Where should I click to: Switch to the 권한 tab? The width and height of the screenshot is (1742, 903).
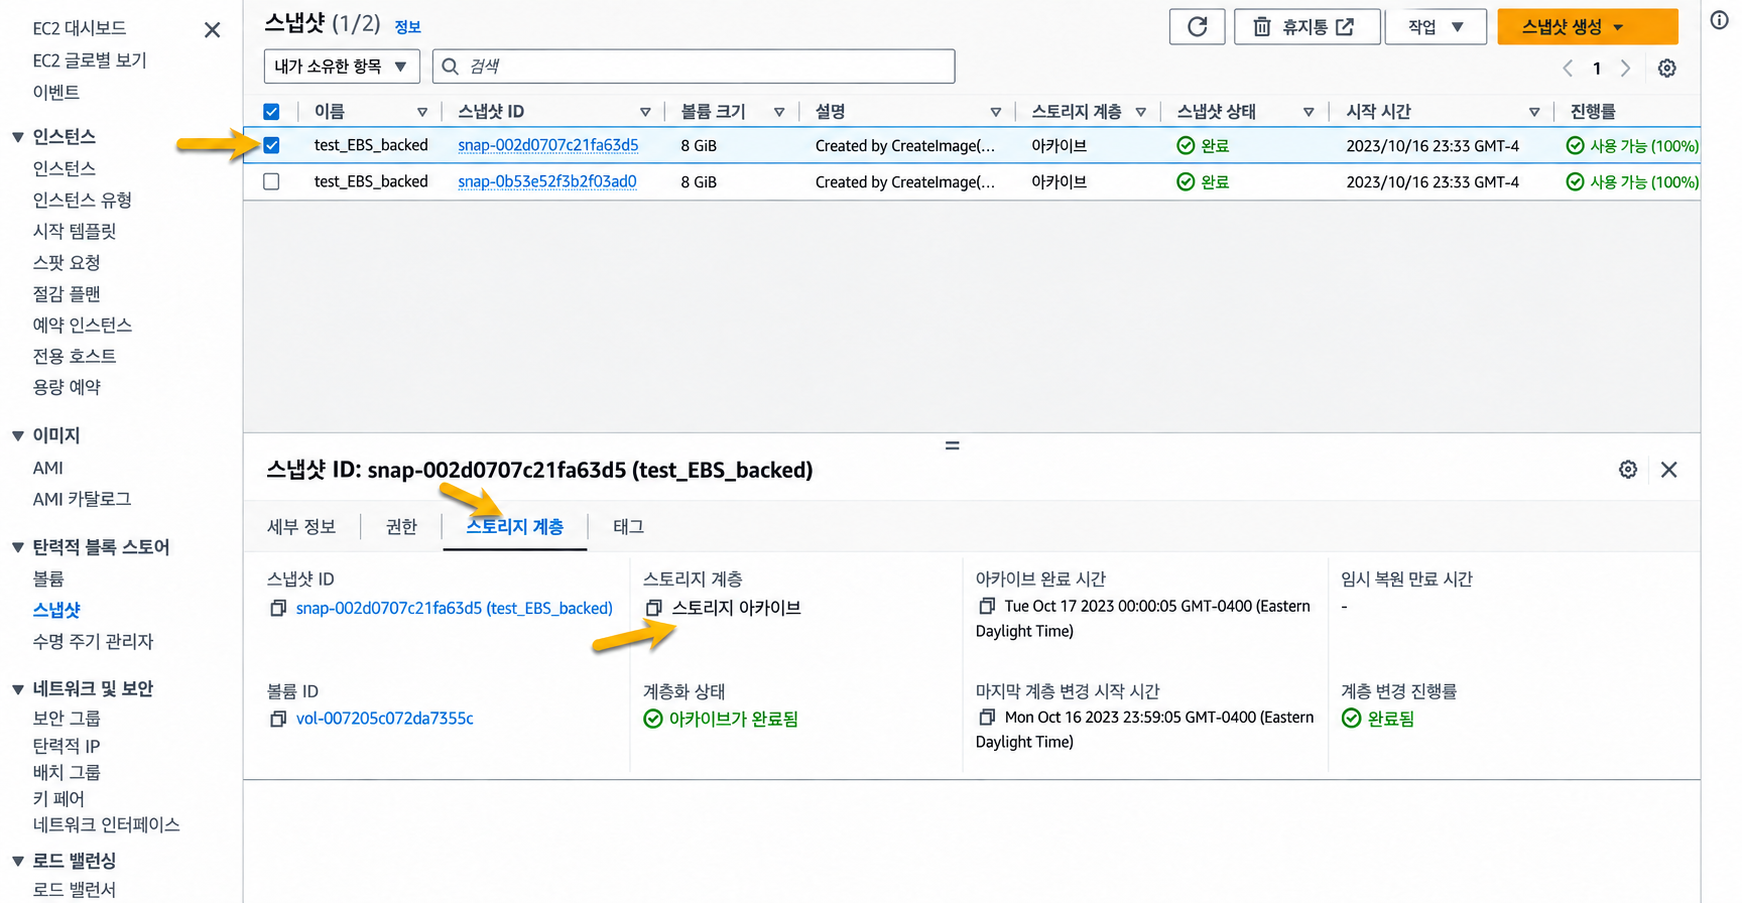click(401, 527)
